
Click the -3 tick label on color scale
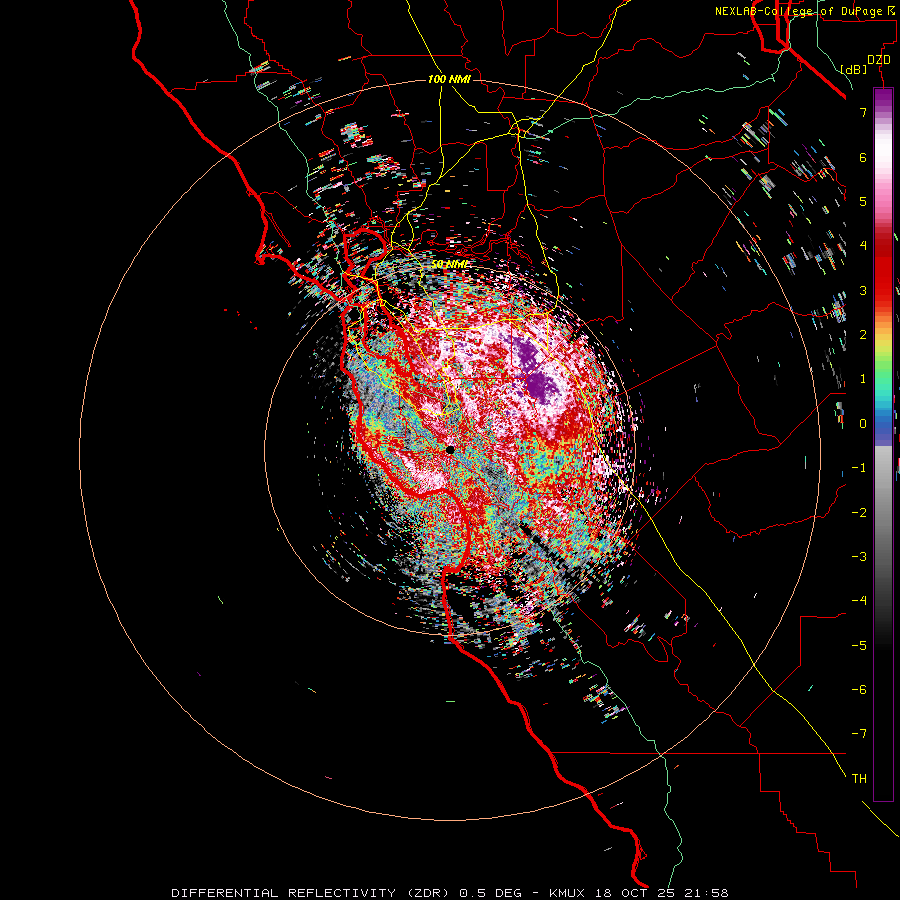pos(859,557)
